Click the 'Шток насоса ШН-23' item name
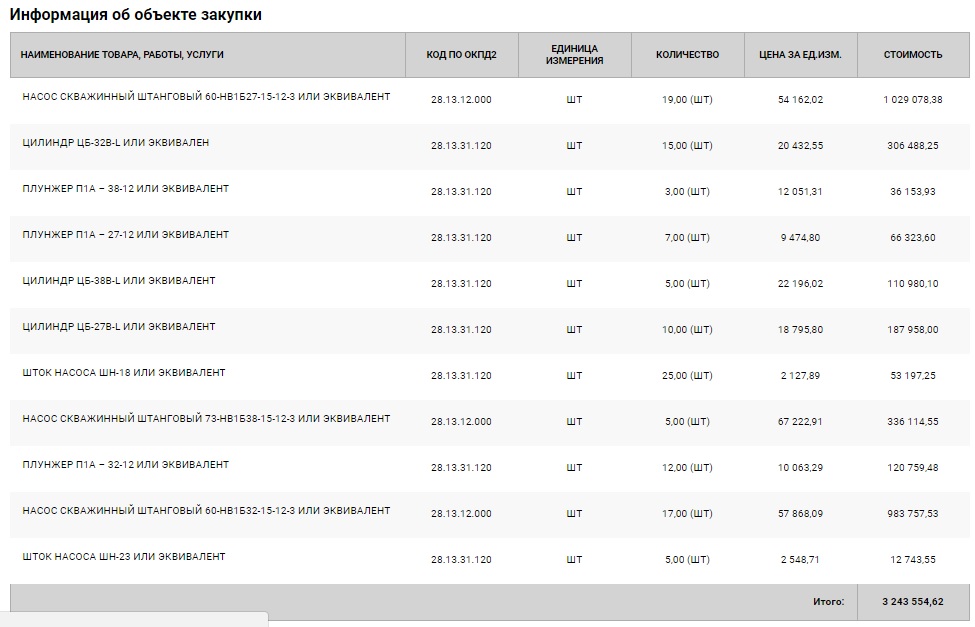975x627 pixels. click(x=123, y=557)
